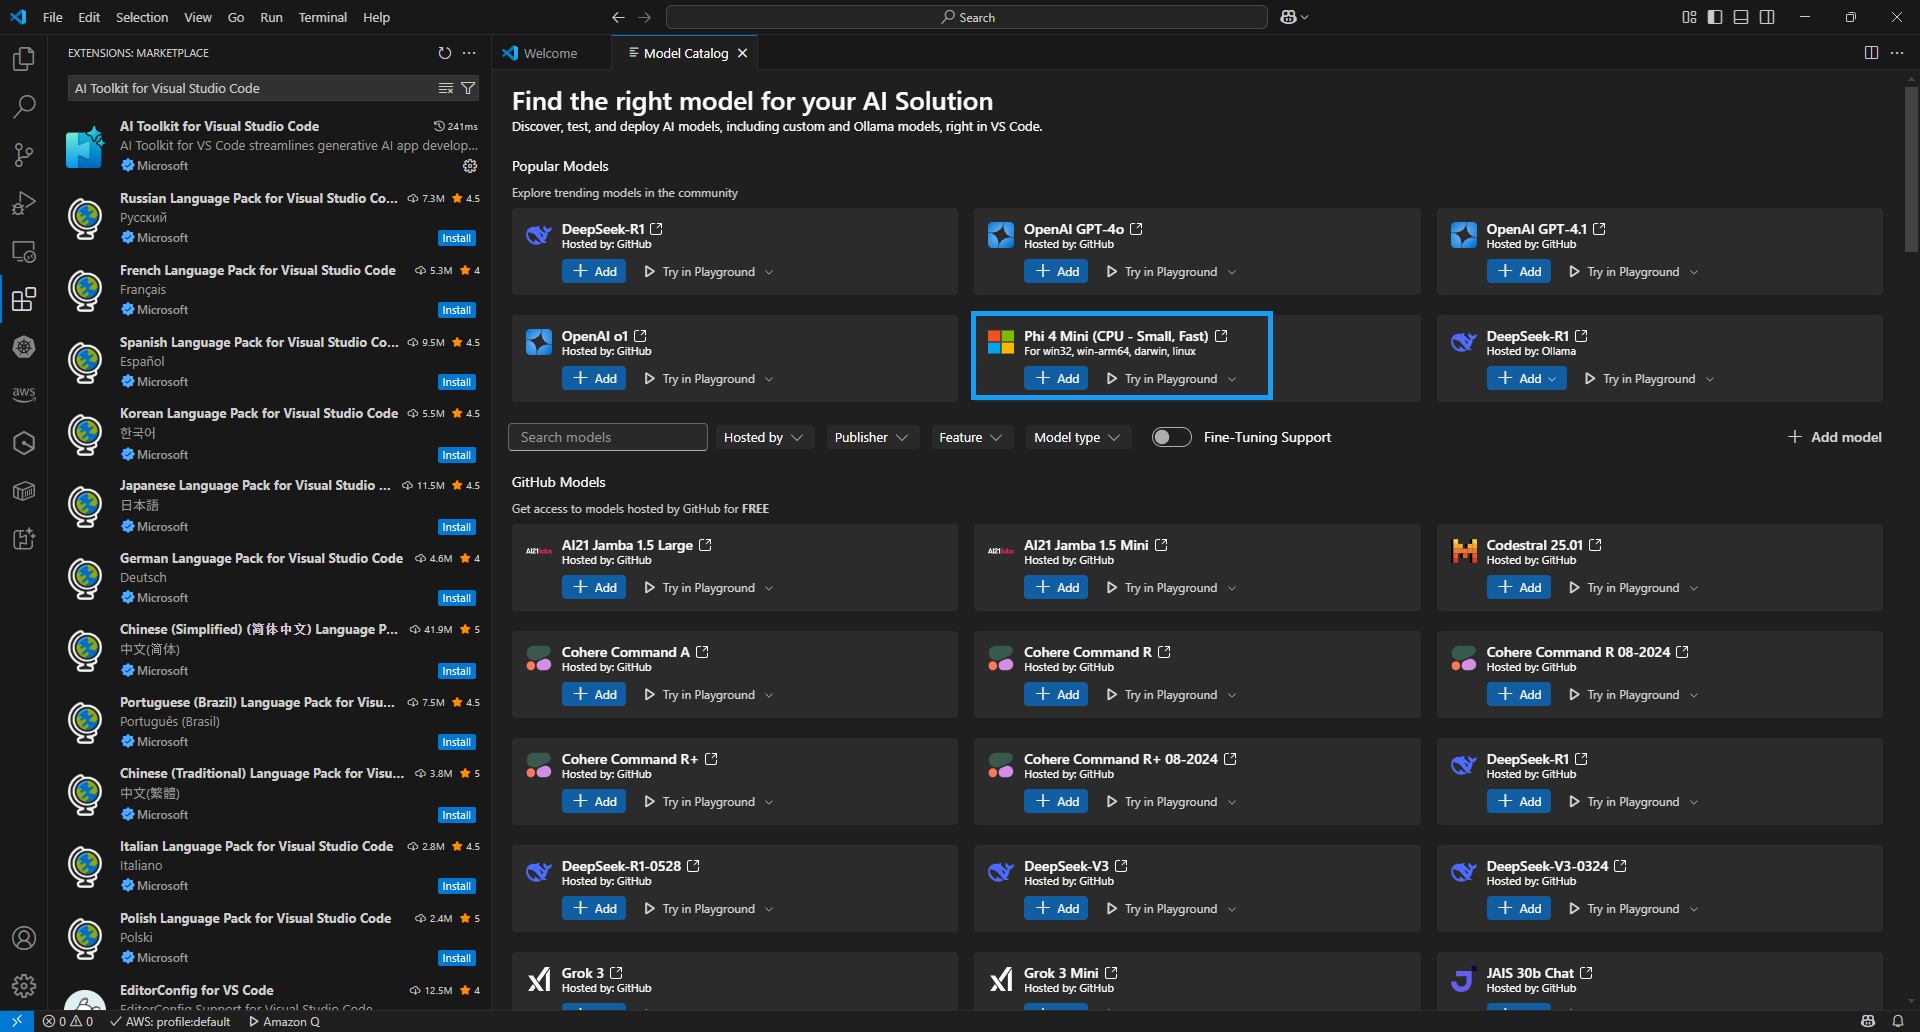Open extensions view more actions menu
Viewport: 1920px width, 1032px height.
pyautogui.click(x=469, y=53)
